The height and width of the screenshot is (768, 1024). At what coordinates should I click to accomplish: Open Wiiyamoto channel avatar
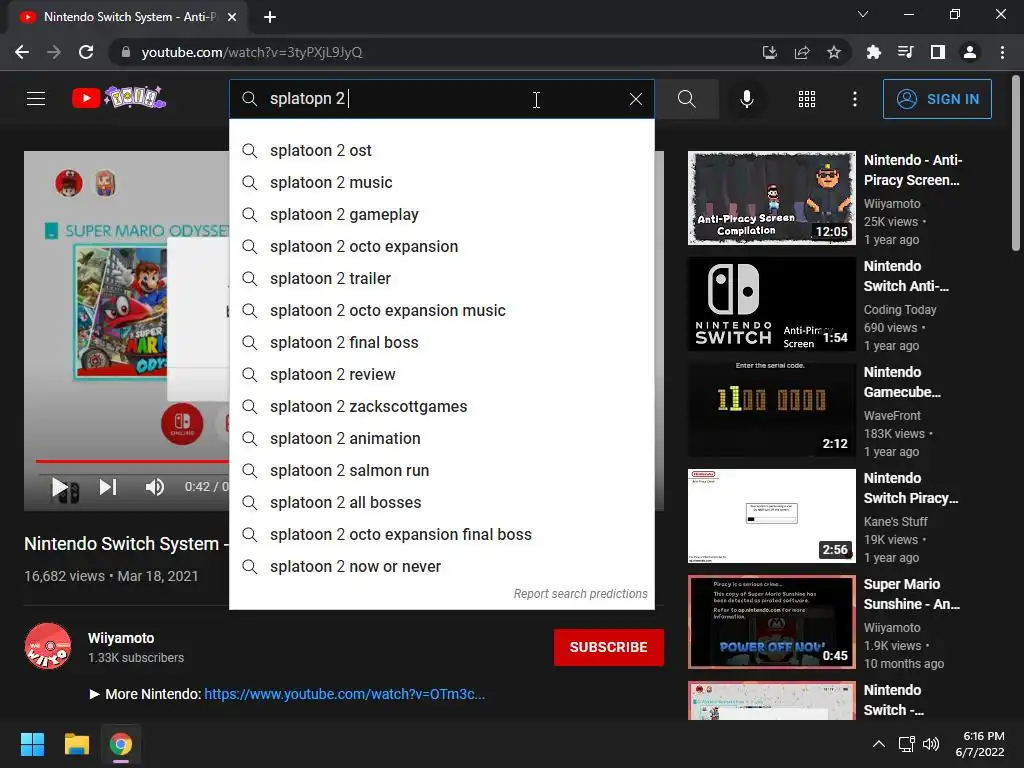click(x=48, y=647)
